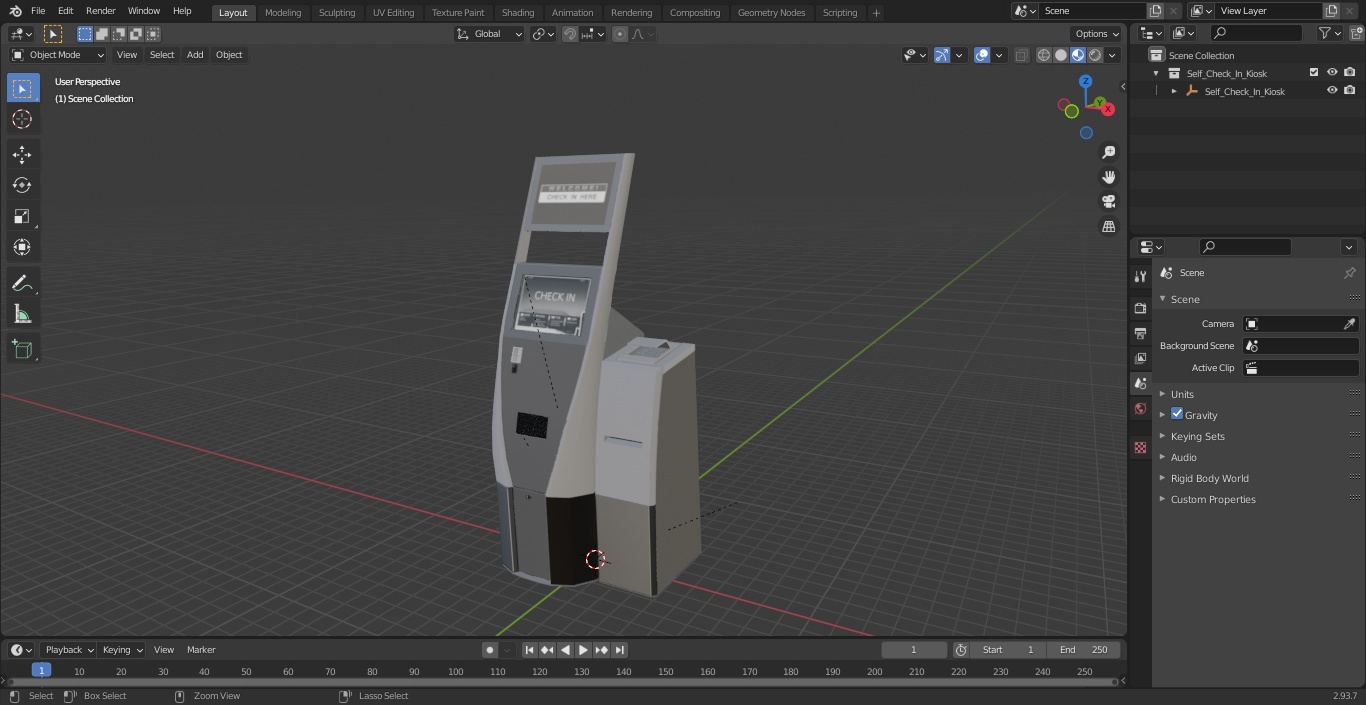Add a new workspace with plus
The height and width of the screenshot is (705, 1366).
point(876,12)
